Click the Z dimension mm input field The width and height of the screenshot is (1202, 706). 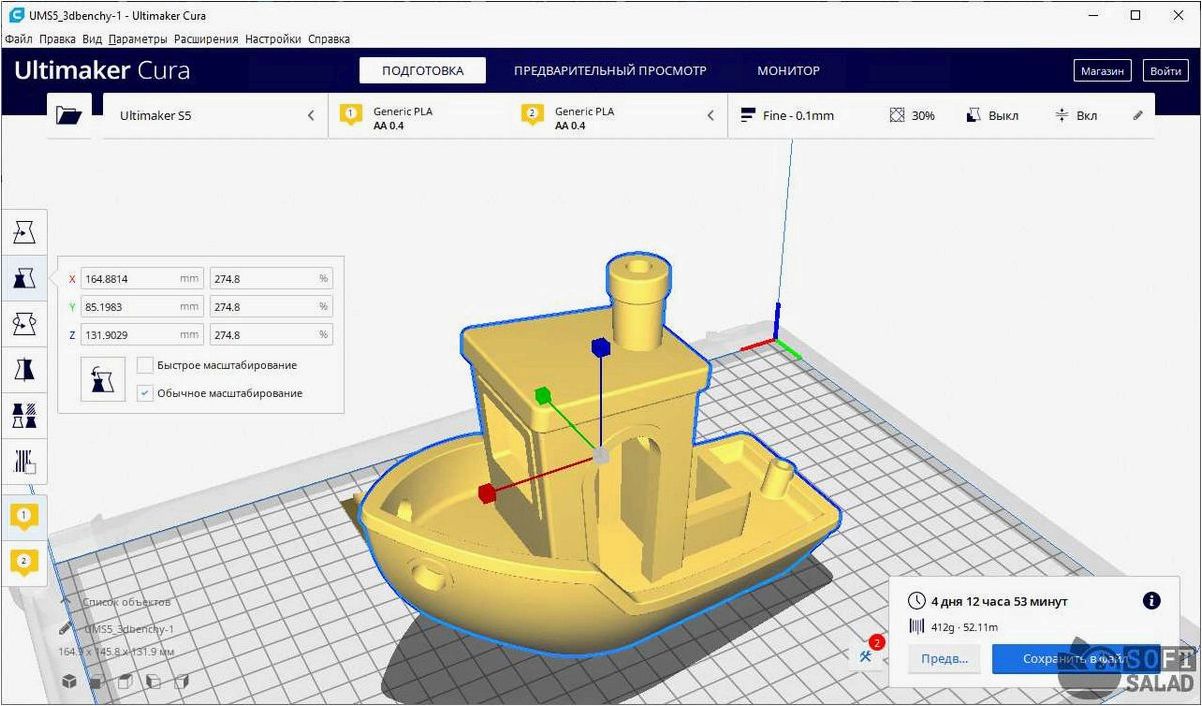pos(143,335)
